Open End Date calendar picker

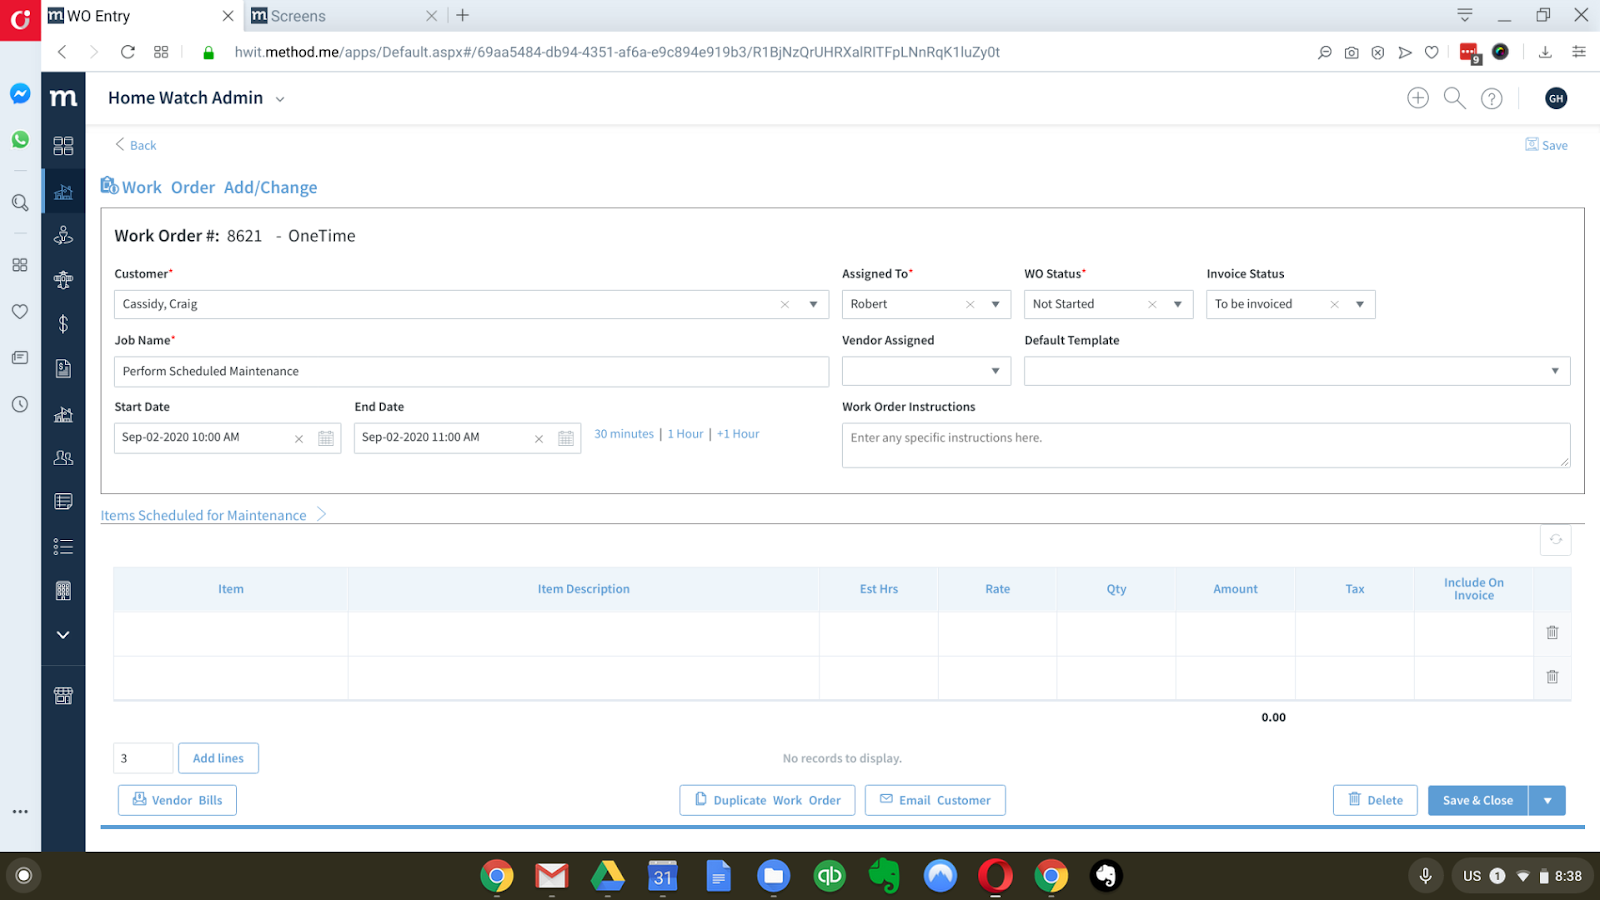point(566,438)
